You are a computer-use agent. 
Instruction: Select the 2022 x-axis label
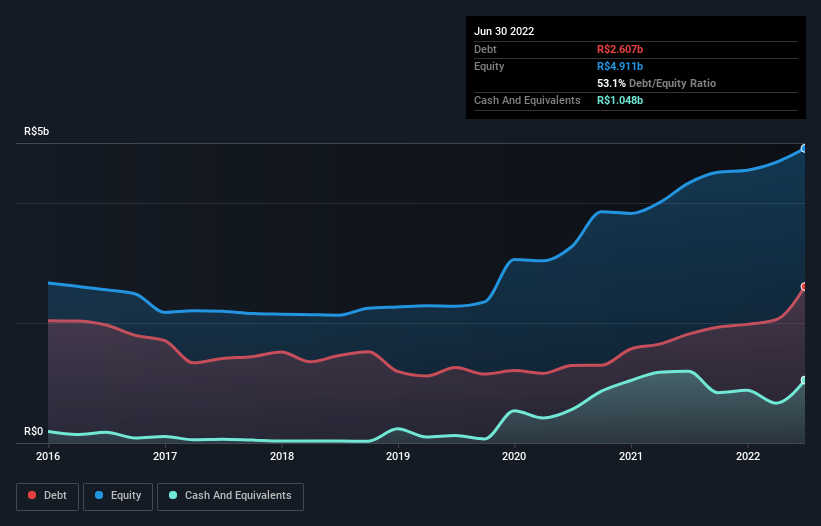(x=748, y=456)
